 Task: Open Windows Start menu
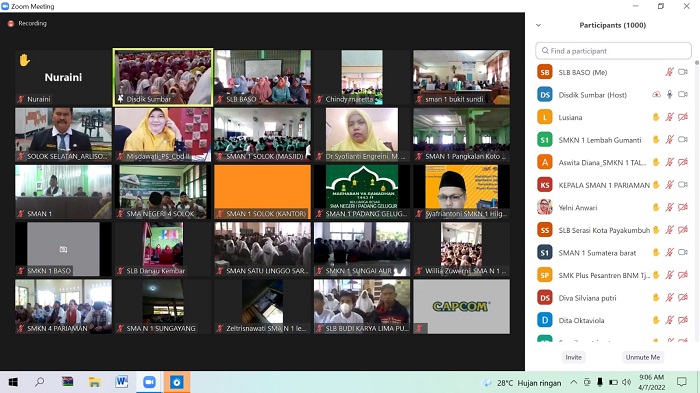pyautogui.click(x=13, y=382)
